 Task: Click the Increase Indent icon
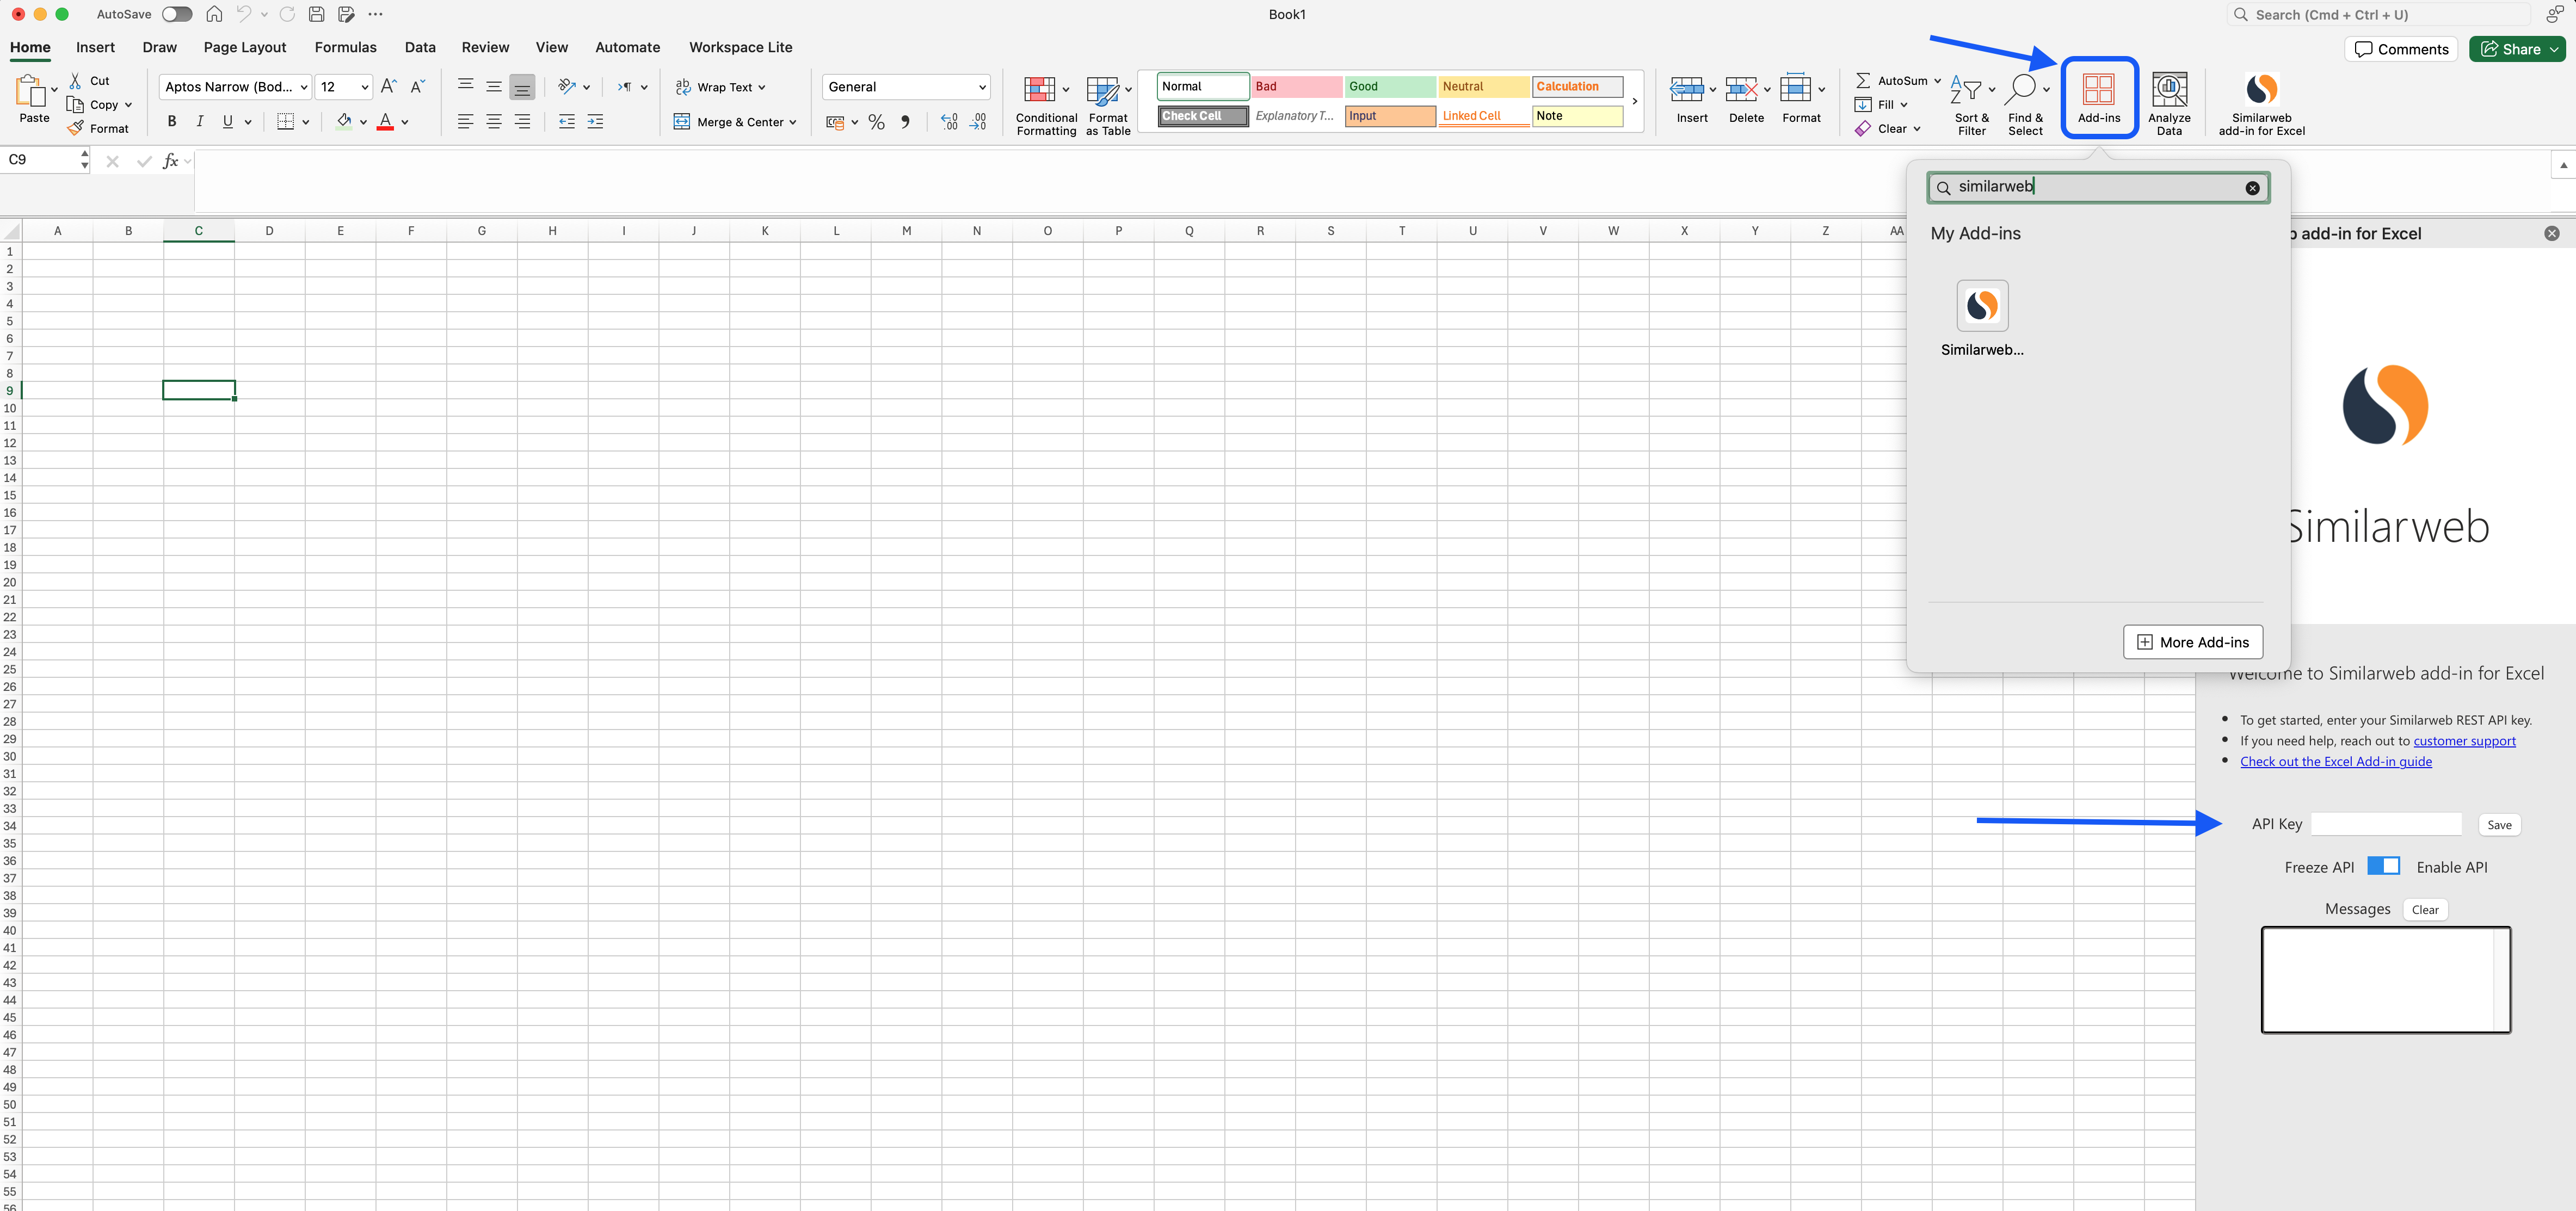595,121
